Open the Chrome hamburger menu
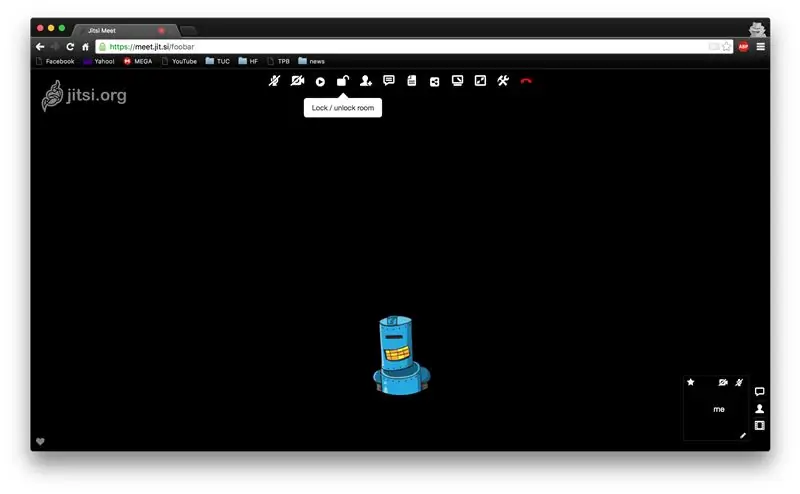This screenshot has height=494, width=800. (x=761, y=47)
